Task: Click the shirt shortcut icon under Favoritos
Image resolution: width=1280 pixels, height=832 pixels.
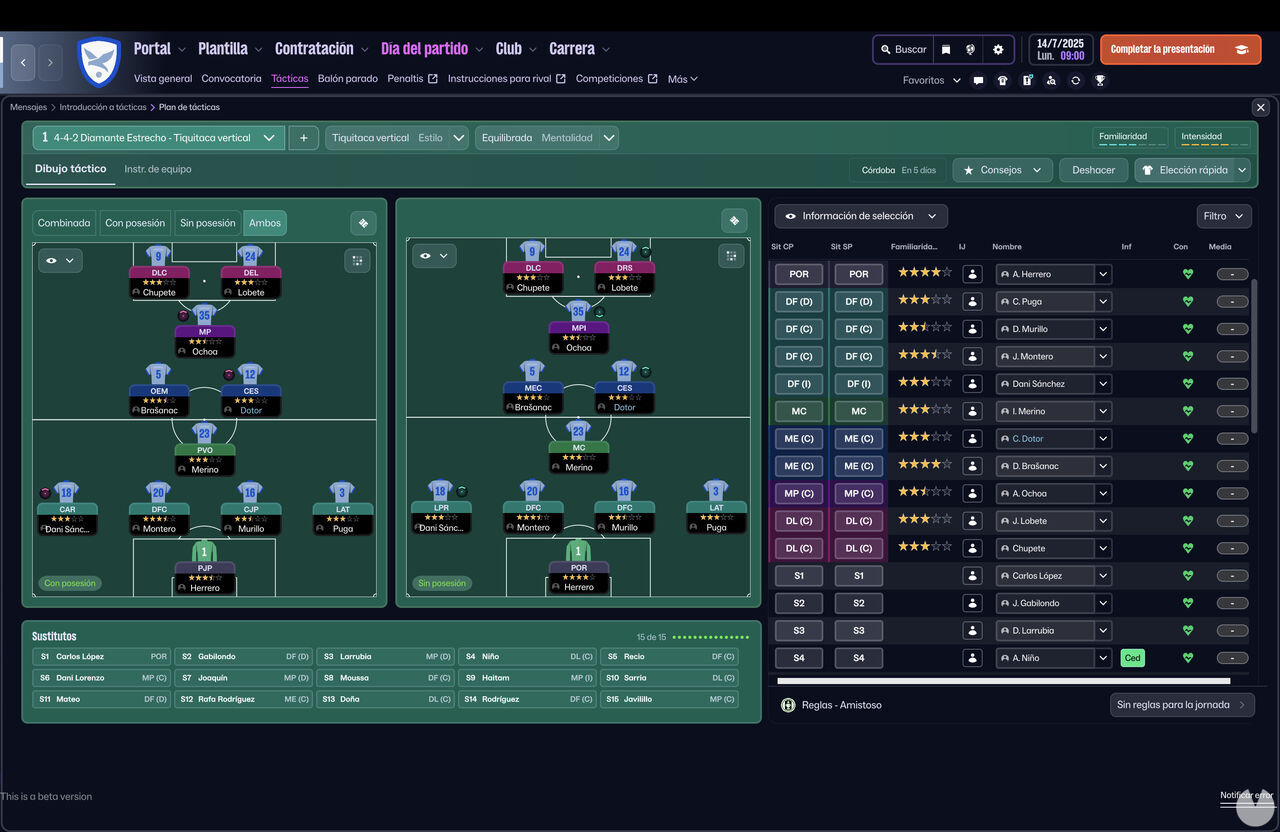Action: pyautogui.click(x=1003, y=80)
